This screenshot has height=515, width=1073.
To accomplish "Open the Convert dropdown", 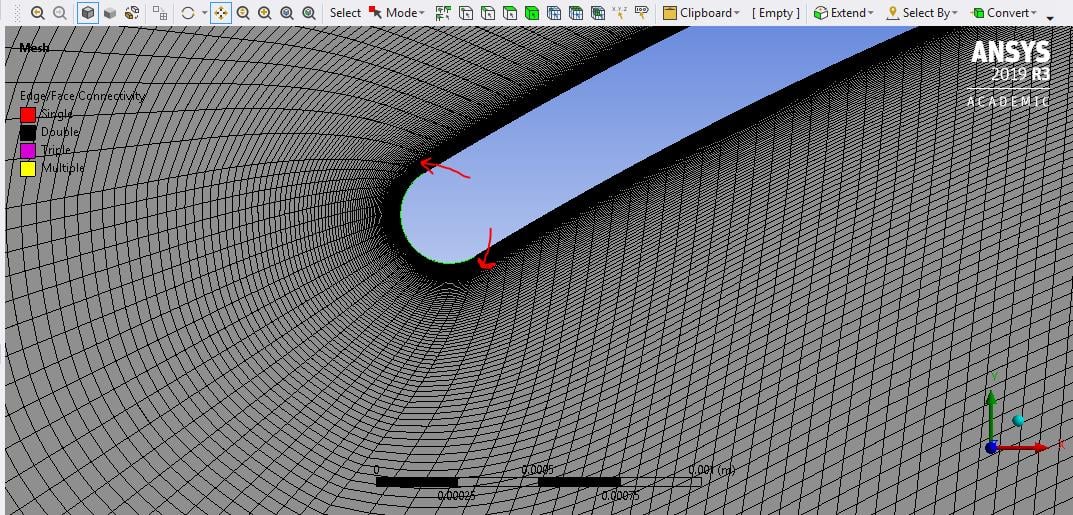I will pyautogui.click(x=1003, y=12).
